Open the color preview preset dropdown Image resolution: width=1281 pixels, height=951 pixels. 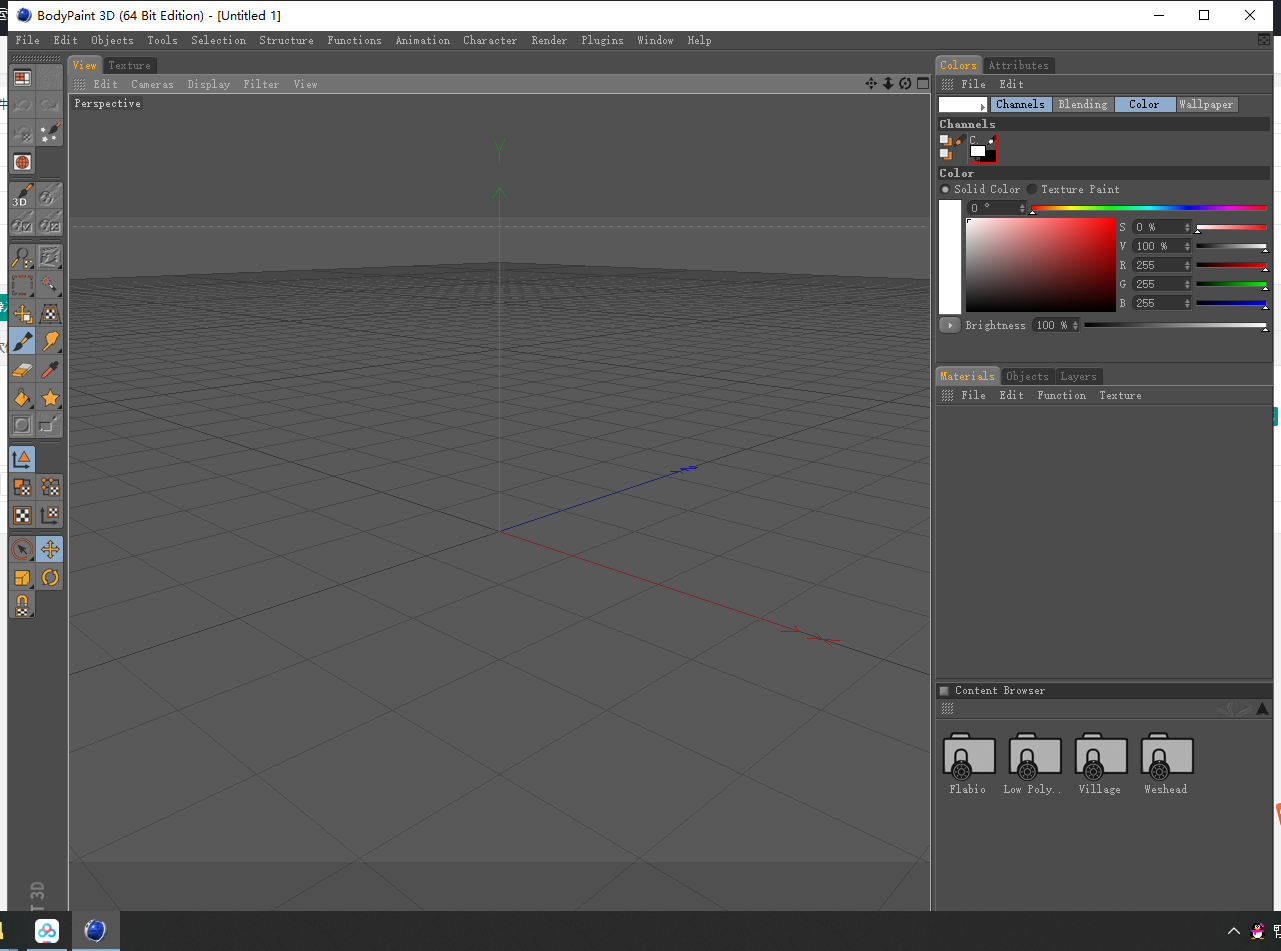click(x=963, y=104)
